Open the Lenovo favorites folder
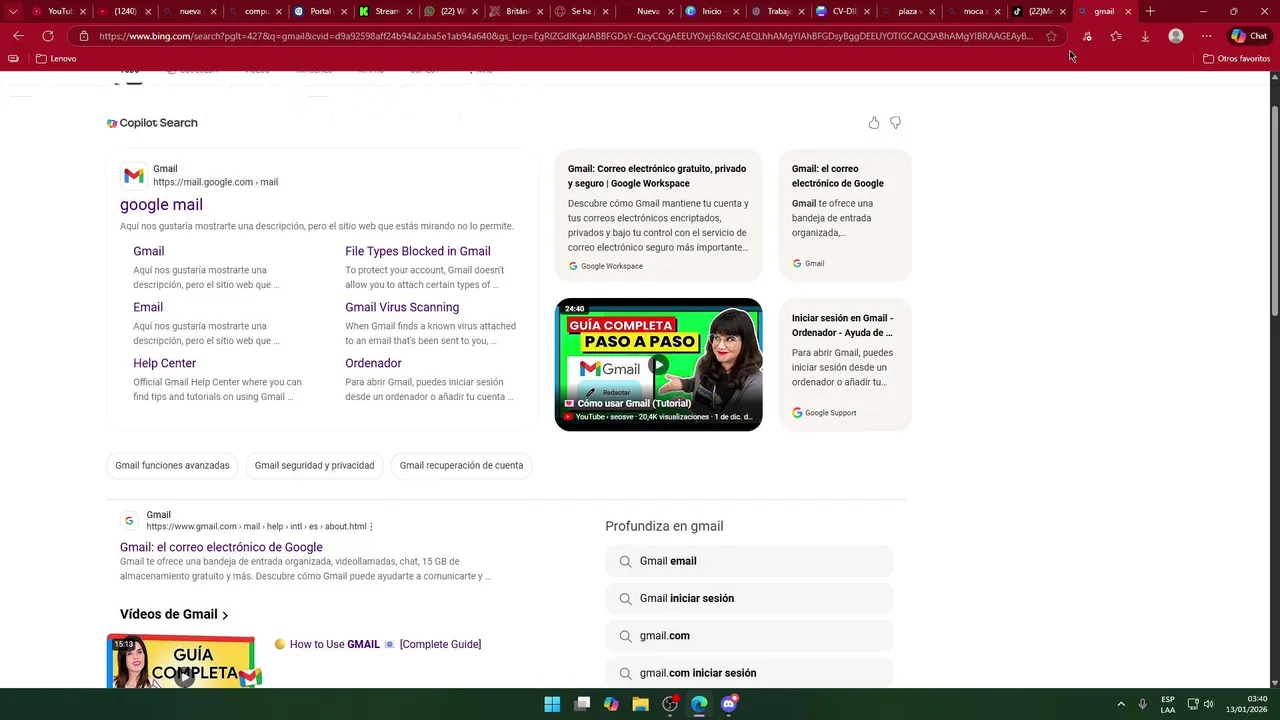Image resolution: width=1280 pixels, height=720 pixels. (56, 59)
